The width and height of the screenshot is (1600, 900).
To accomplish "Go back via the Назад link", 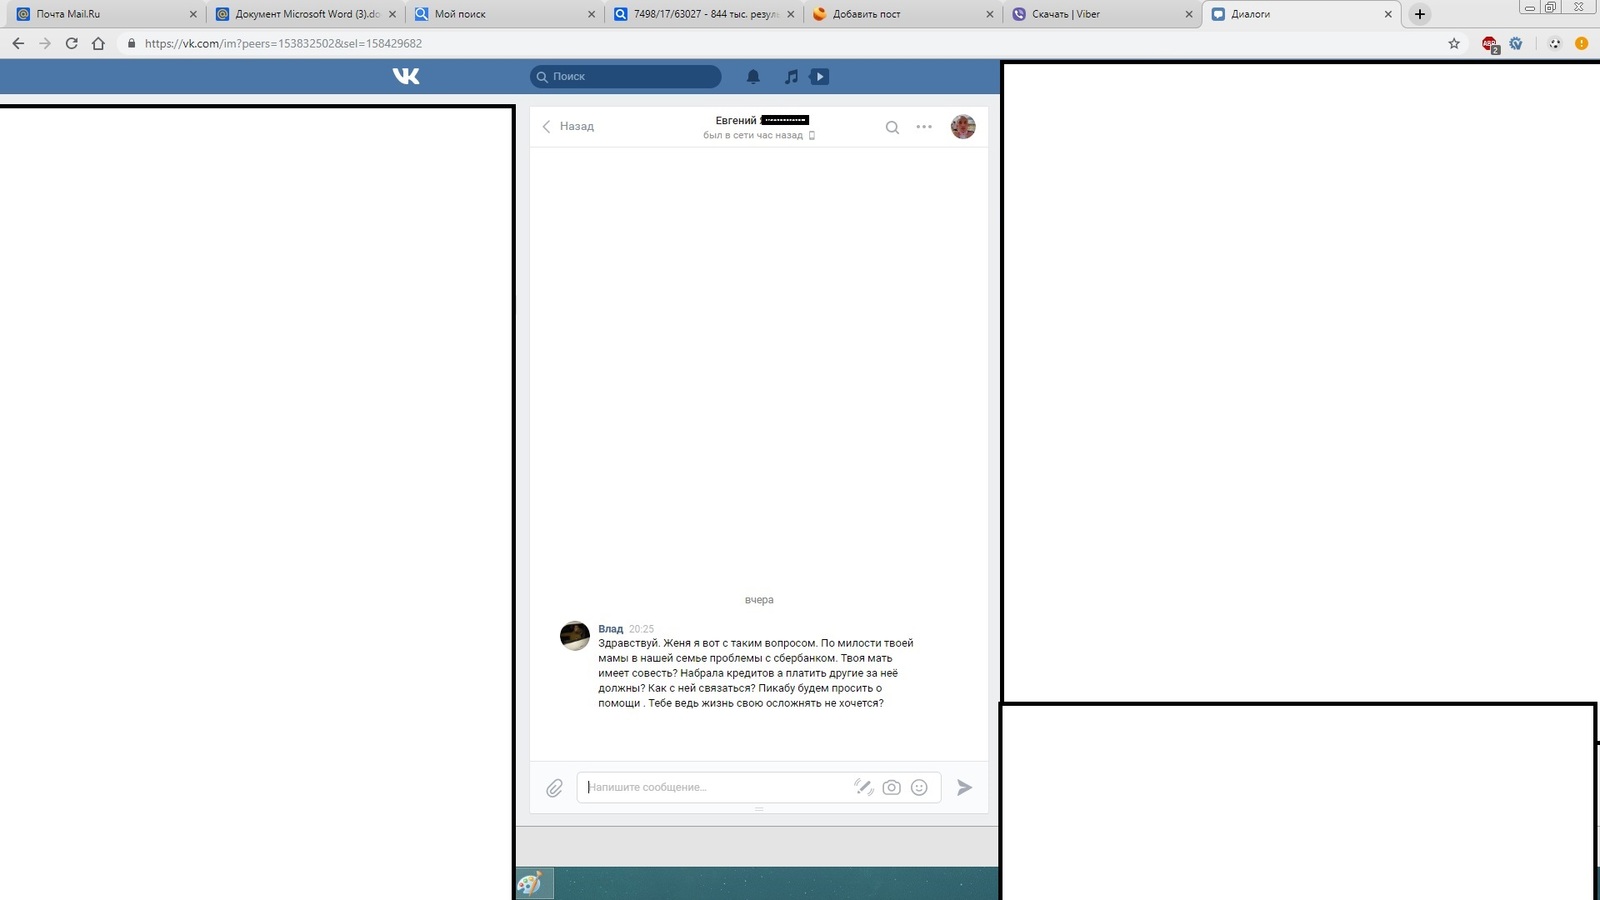I will point(568,127).
